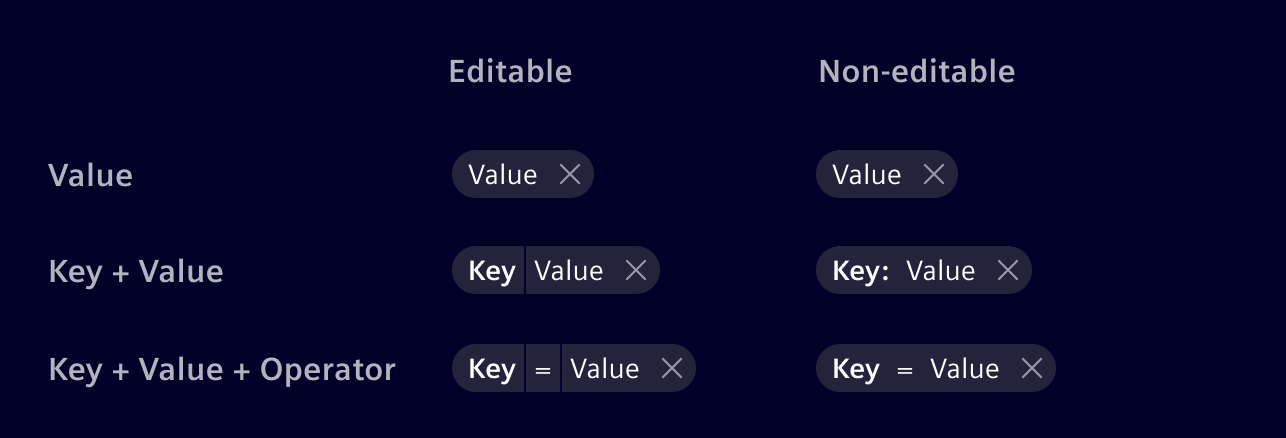This screenshot has height=438, width=1286.
Task: Remove the editable Value-only chip
Action: click(x=570, y=175)
